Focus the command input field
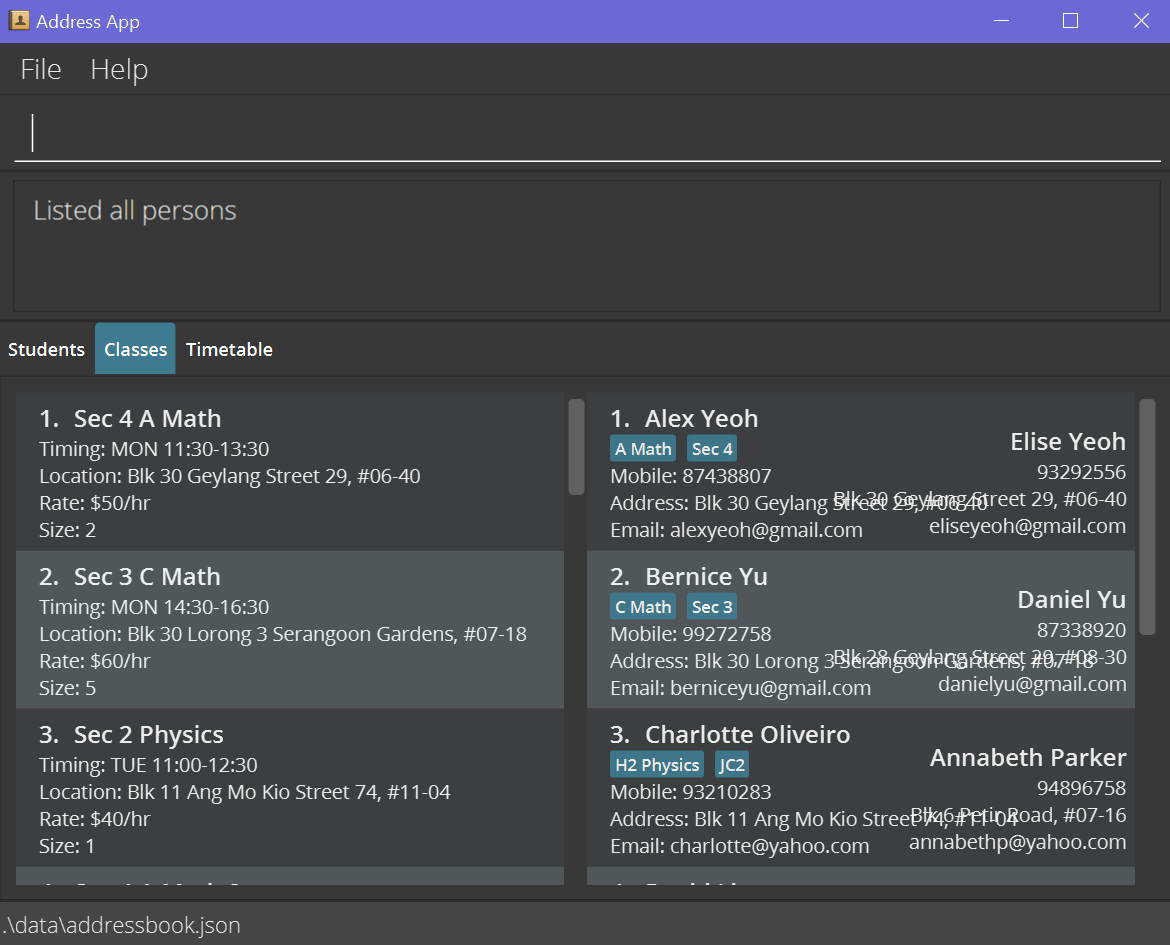Screen dimensions: 1170x945 (587, 134)
